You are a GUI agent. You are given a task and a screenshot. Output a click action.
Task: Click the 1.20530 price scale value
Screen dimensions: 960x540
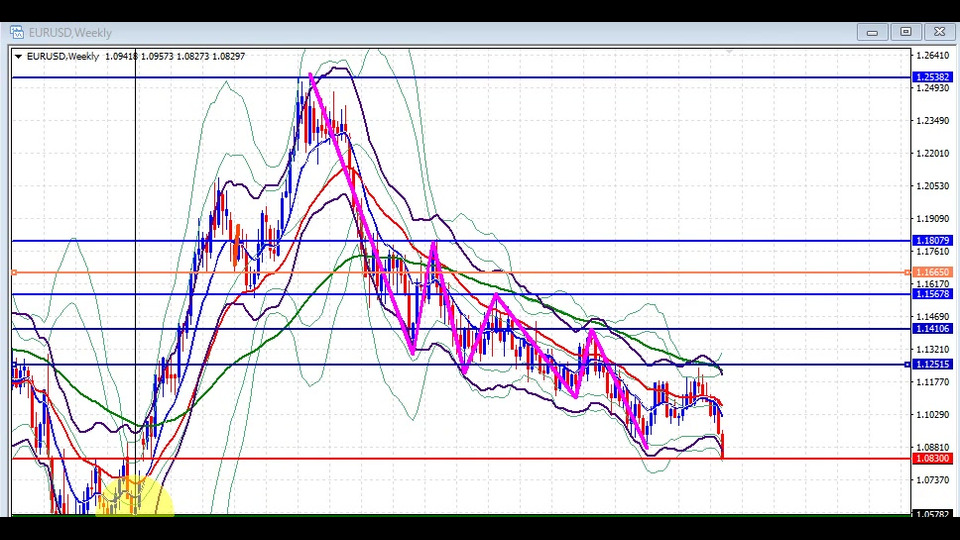coord(932,186)
